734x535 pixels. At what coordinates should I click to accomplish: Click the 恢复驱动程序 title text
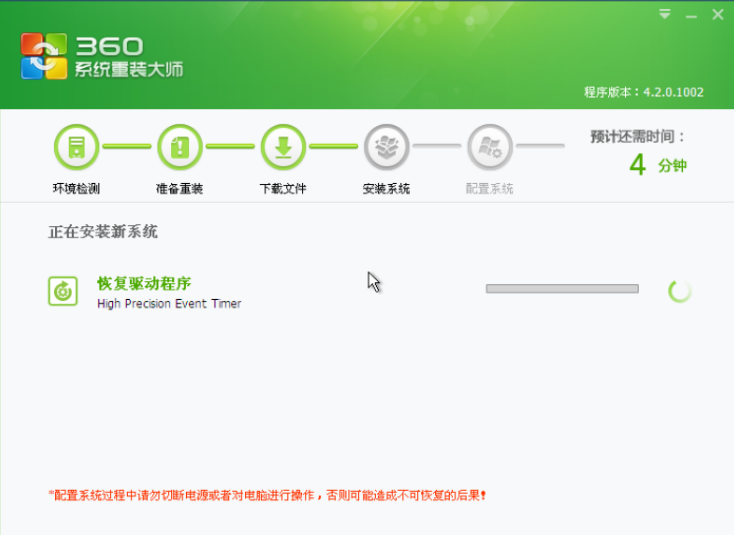click(144, 284)
